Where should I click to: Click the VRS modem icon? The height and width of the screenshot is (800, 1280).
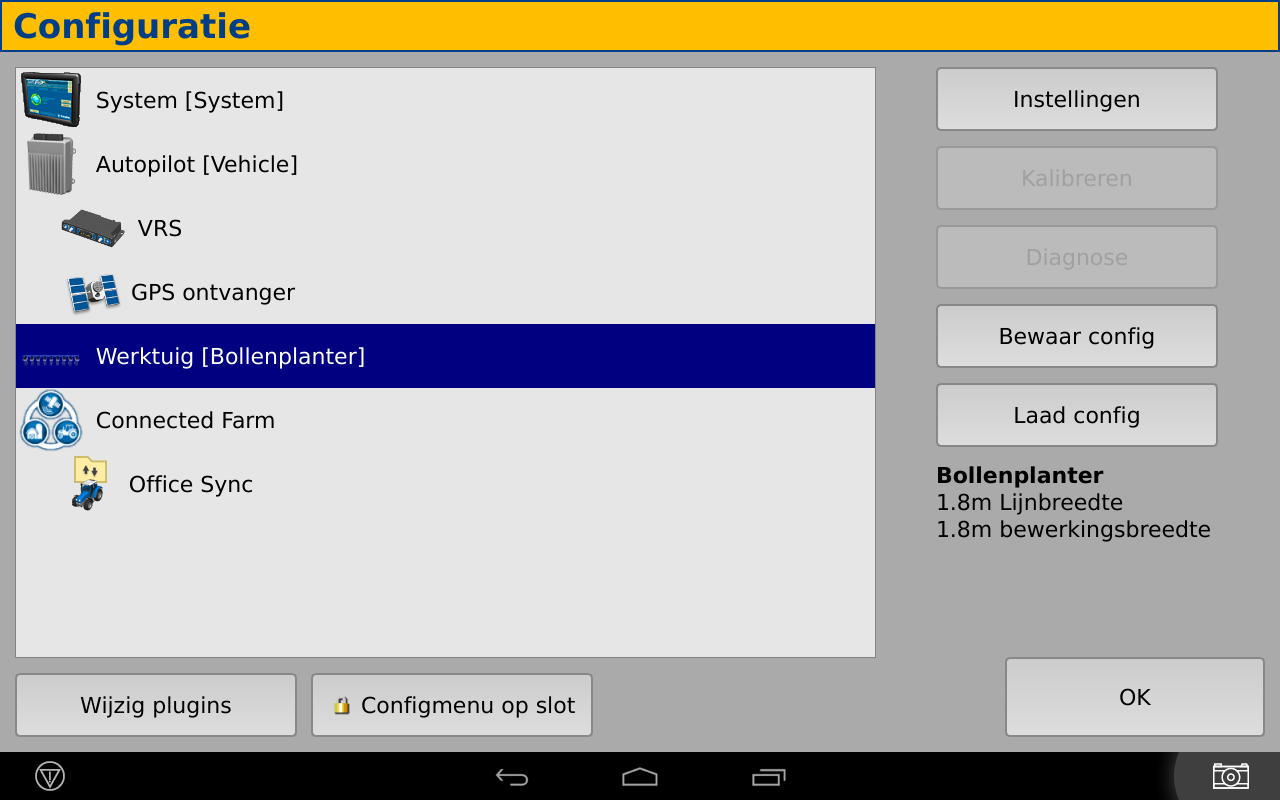pos(92,228)
